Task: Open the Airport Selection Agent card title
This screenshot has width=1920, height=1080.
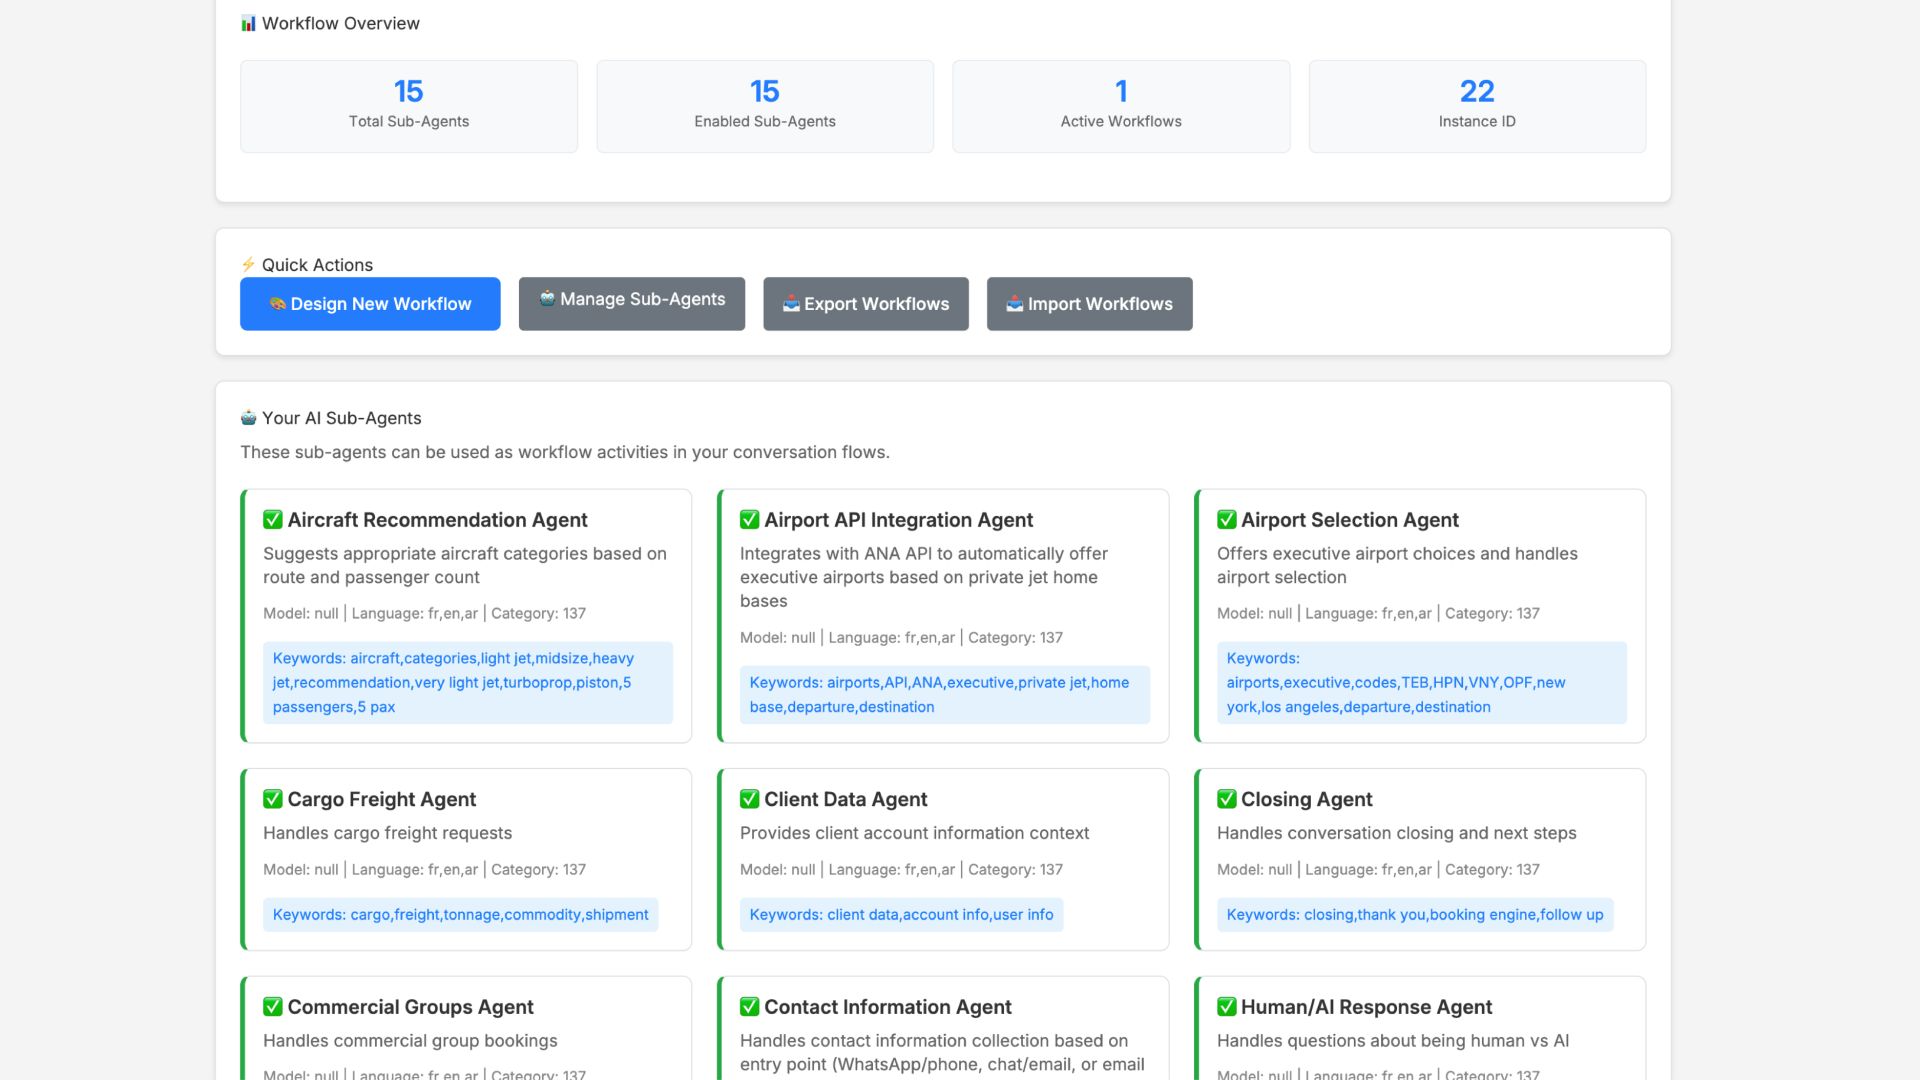Action: pos(1349,520)
